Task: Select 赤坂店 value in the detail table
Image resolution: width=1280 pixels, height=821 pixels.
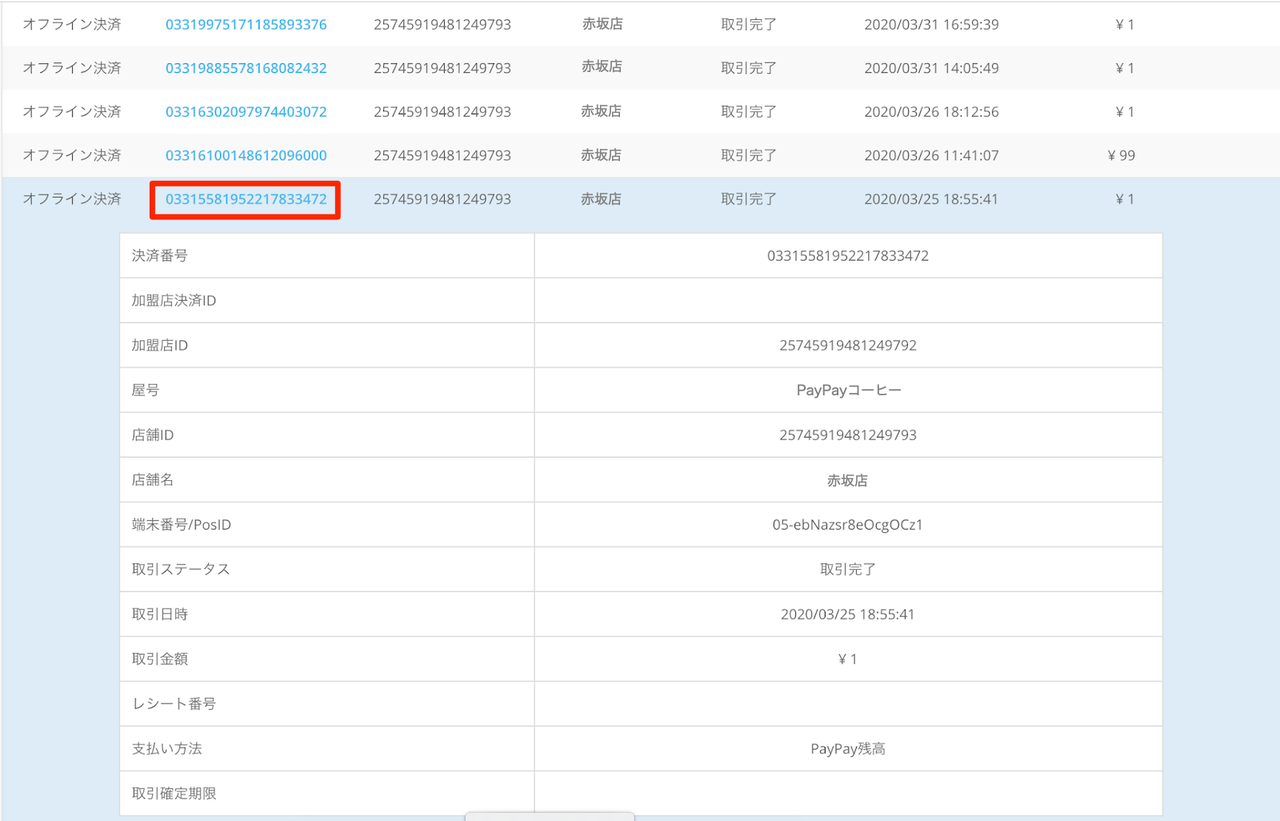Action: pyautogui.click(x=848, y=480)
